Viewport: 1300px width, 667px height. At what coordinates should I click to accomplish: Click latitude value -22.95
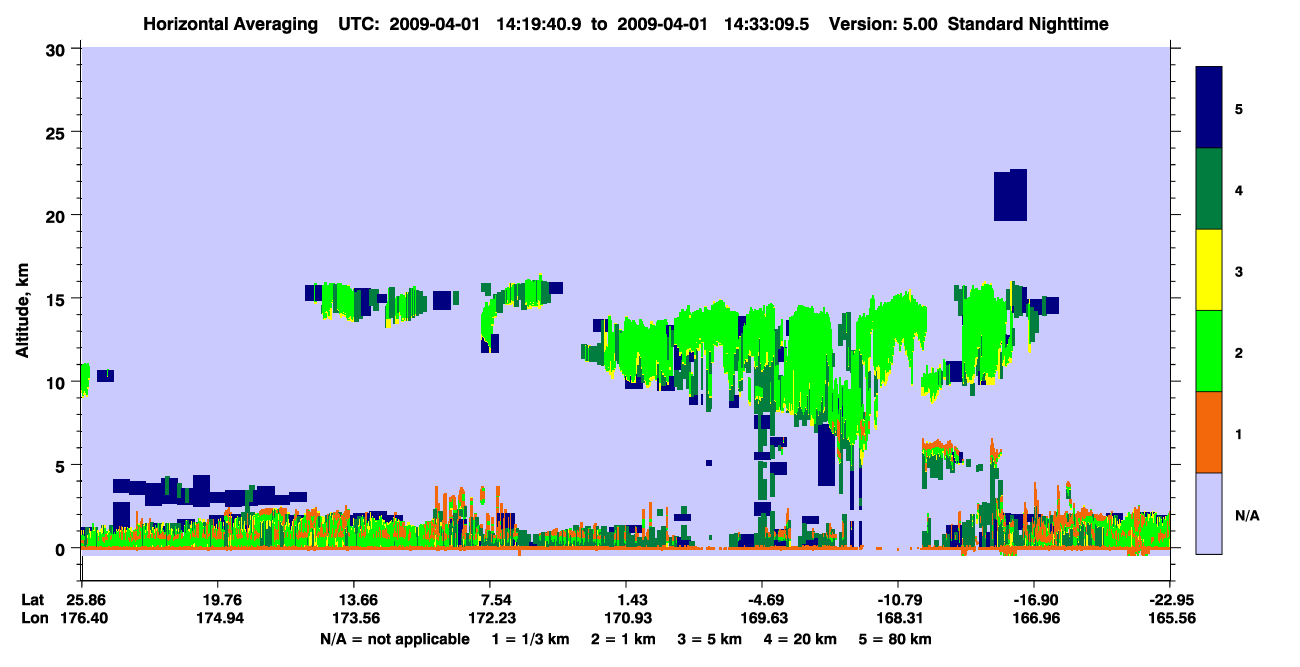click(1170, 600)
